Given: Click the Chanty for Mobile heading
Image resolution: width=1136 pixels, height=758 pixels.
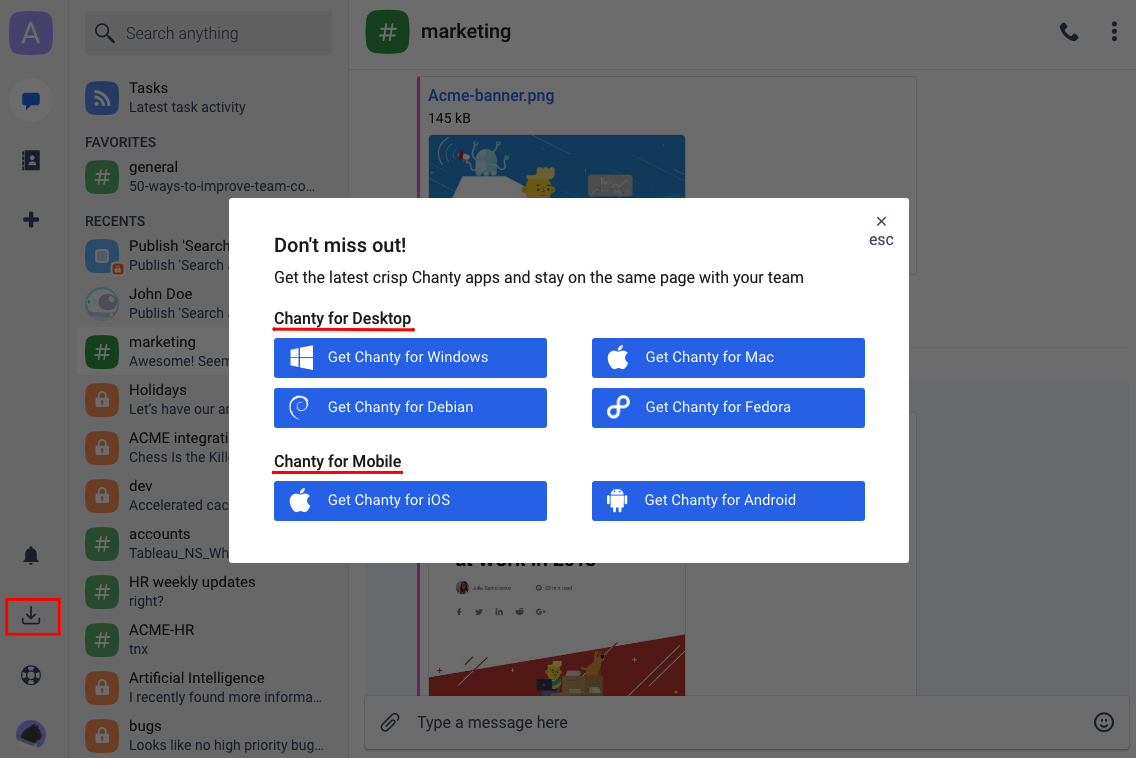Looking at the screenshot, I should point(338,462).
